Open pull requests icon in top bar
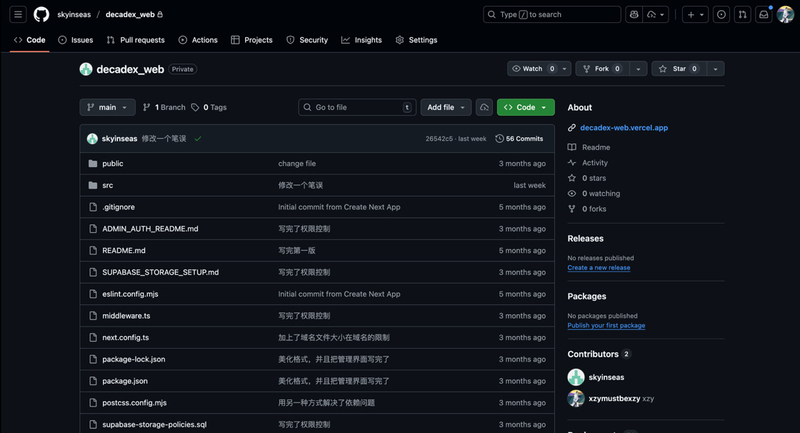This screenshot has width=800, height=433. point(743,15)
